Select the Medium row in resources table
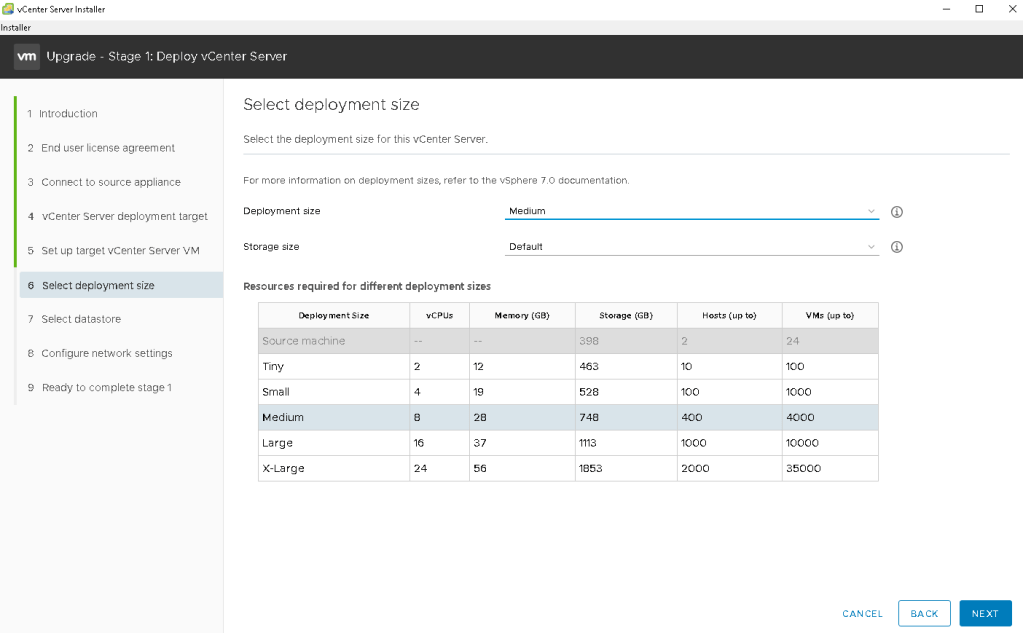 (x=567, y=417)
